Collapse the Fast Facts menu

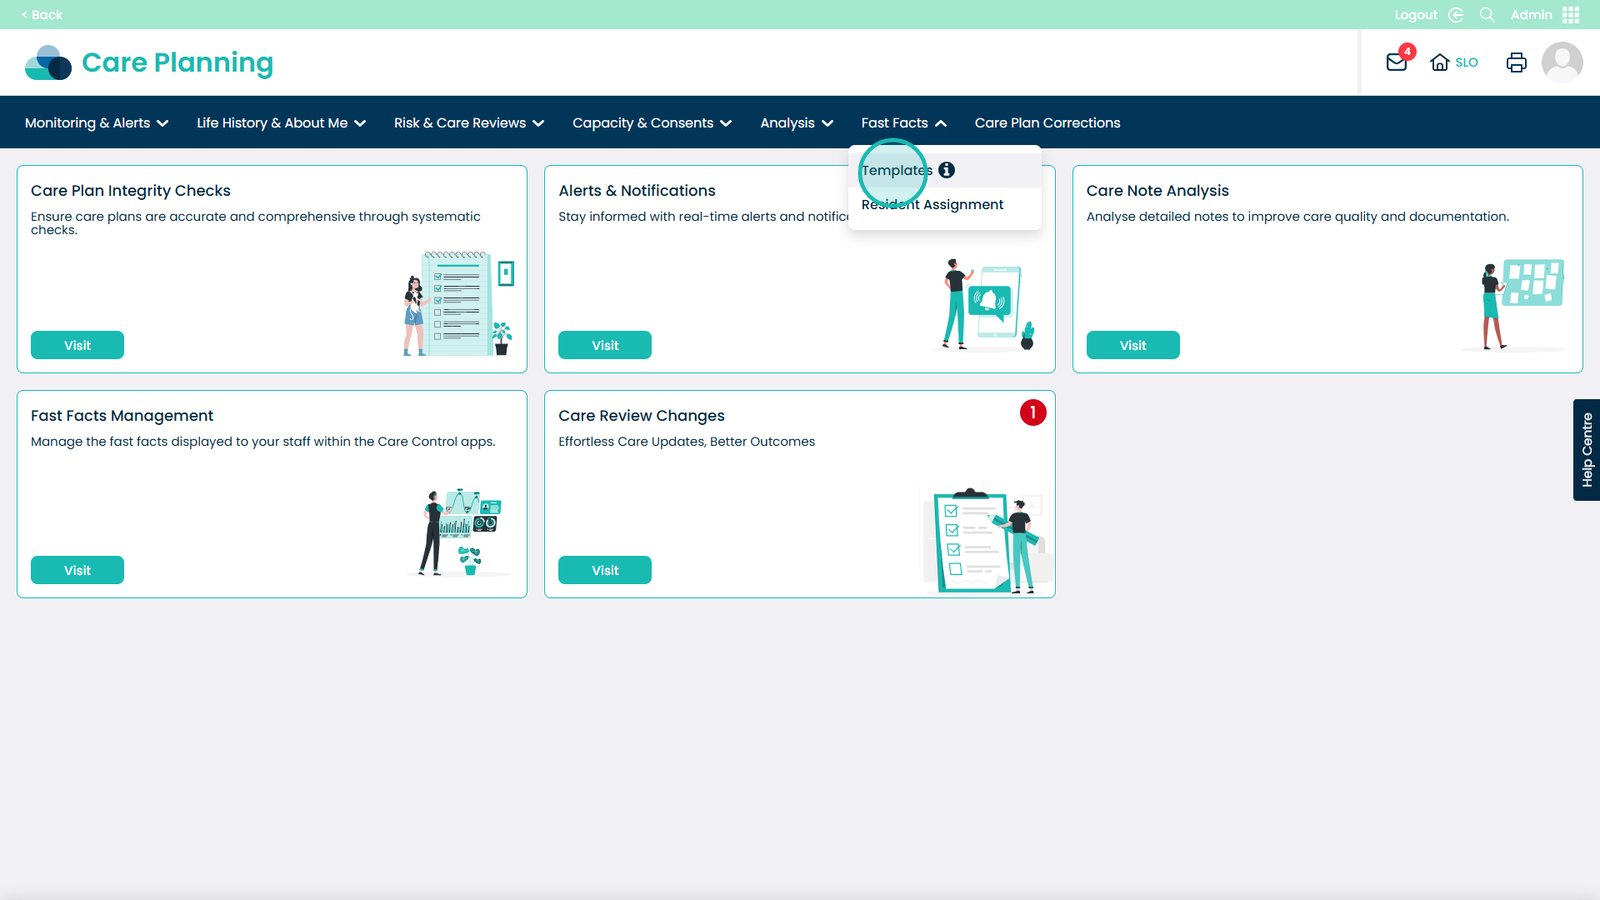pyautogui.click(x=903, y=123)
